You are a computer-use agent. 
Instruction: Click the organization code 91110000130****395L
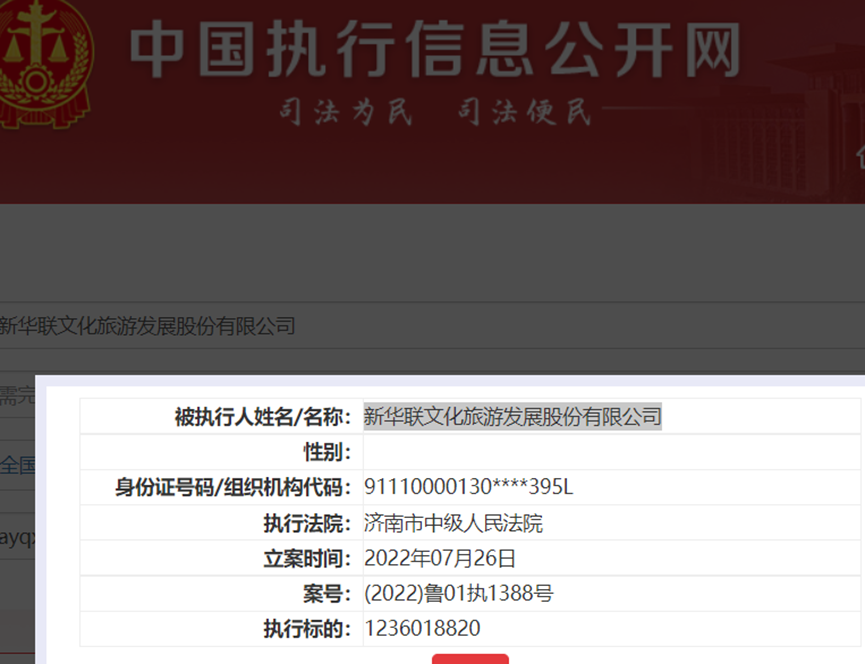468,488
